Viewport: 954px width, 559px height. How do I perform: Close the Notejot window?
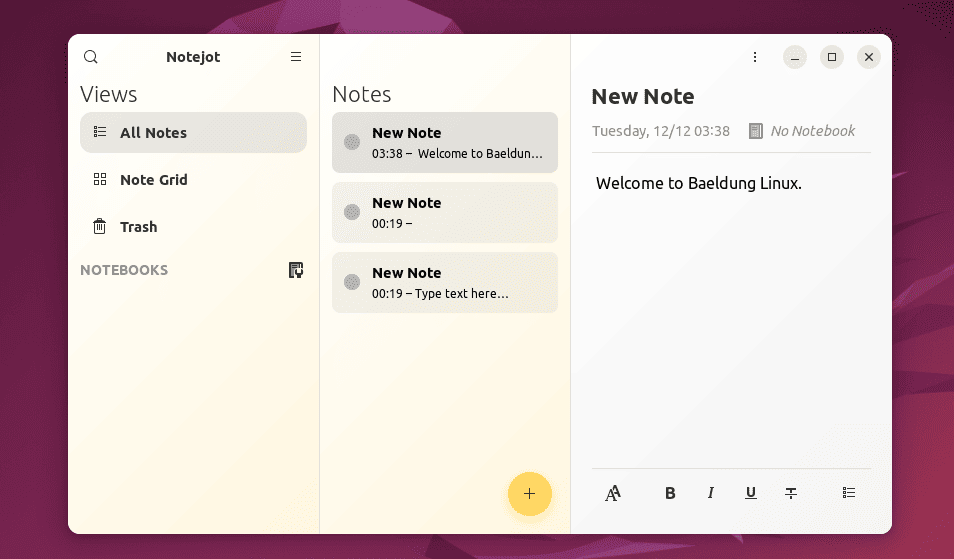click(869, 57)
